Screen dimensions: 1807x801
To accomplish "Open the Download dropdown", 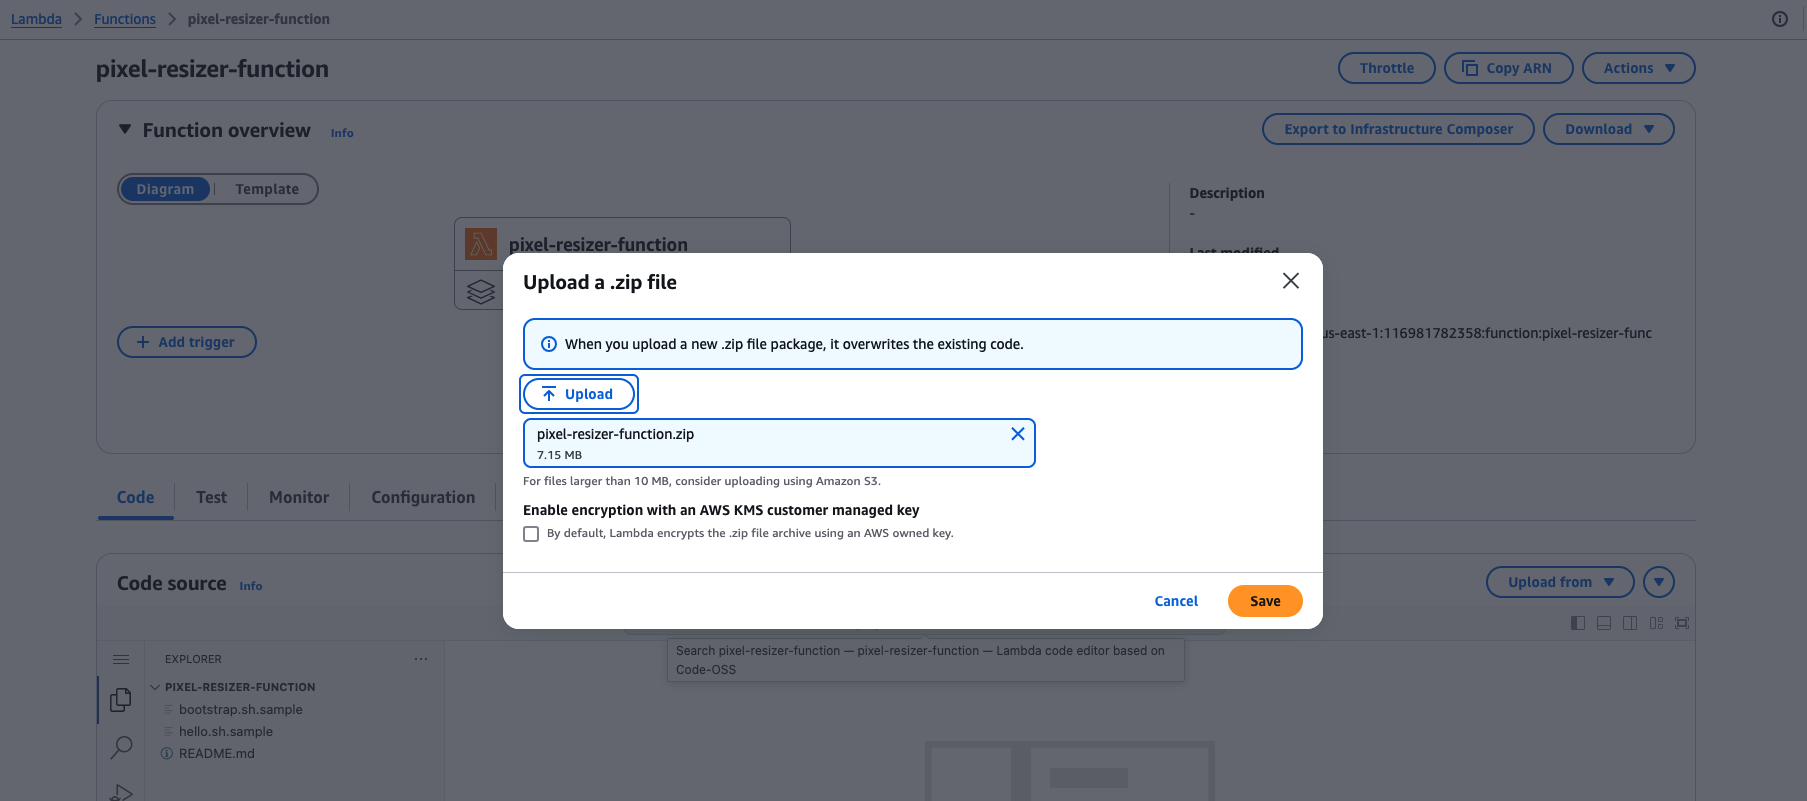I will (x=1609, y=129).
